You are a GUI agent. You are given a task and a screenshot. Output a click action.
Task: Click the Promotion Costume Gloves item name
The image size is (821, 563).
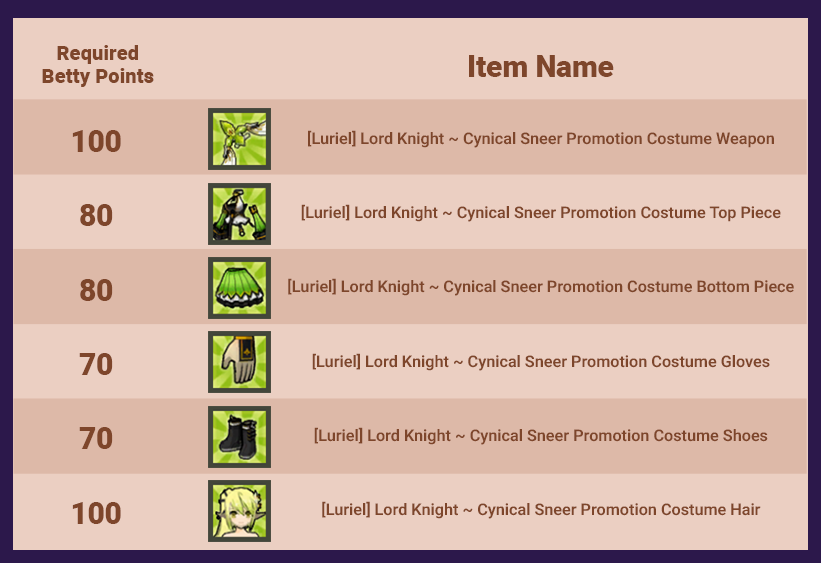pos(540,361)
